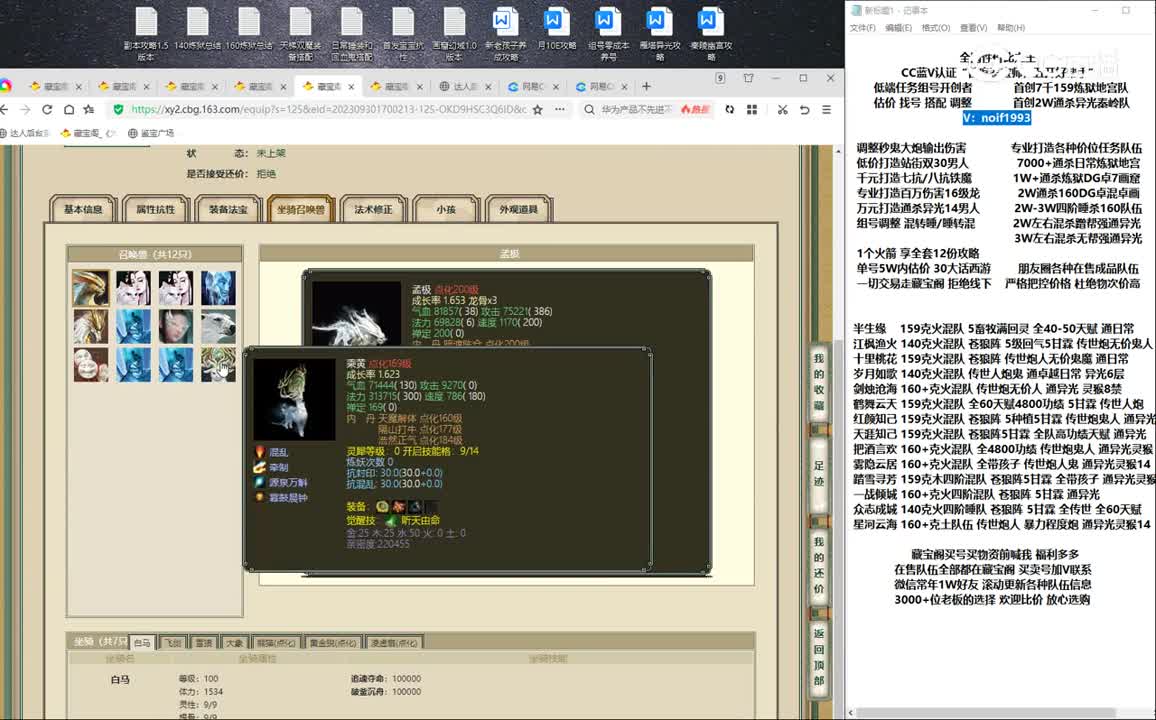
Task: Open browser screenshot scissors tool
Action: coord(782,109)
